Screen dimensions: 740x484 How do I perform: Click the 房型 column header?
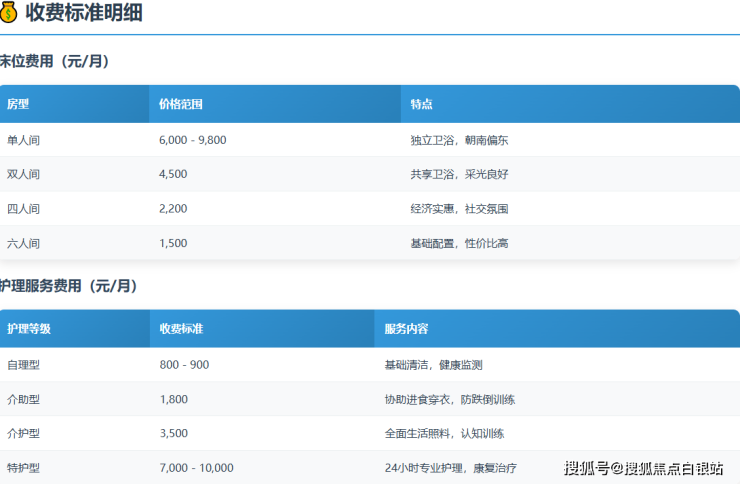[x=18, y=104]
